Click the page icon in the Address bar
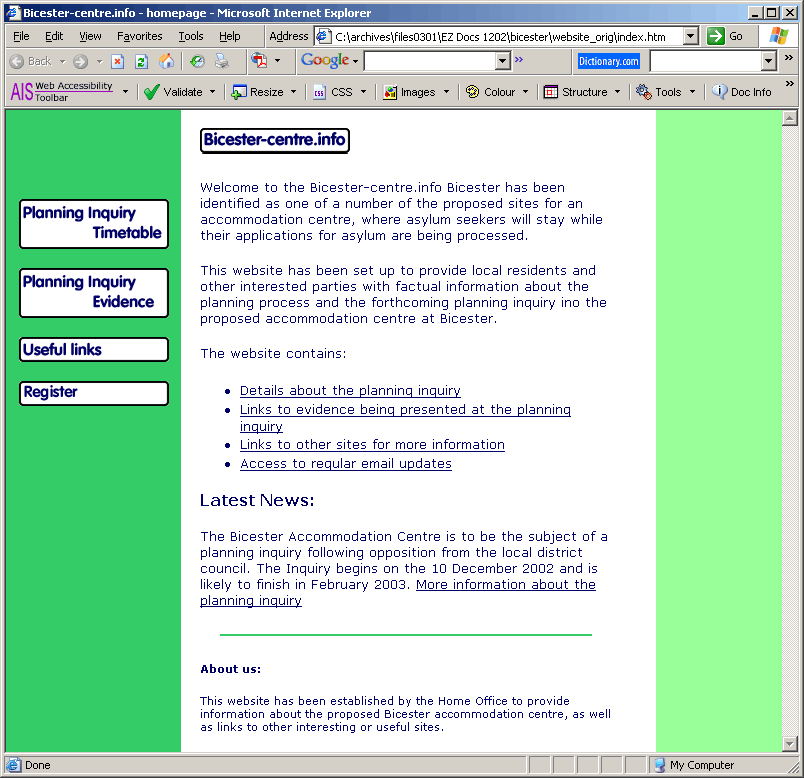Viewport: 804px width, 778px height. click(x=323, y=36)
